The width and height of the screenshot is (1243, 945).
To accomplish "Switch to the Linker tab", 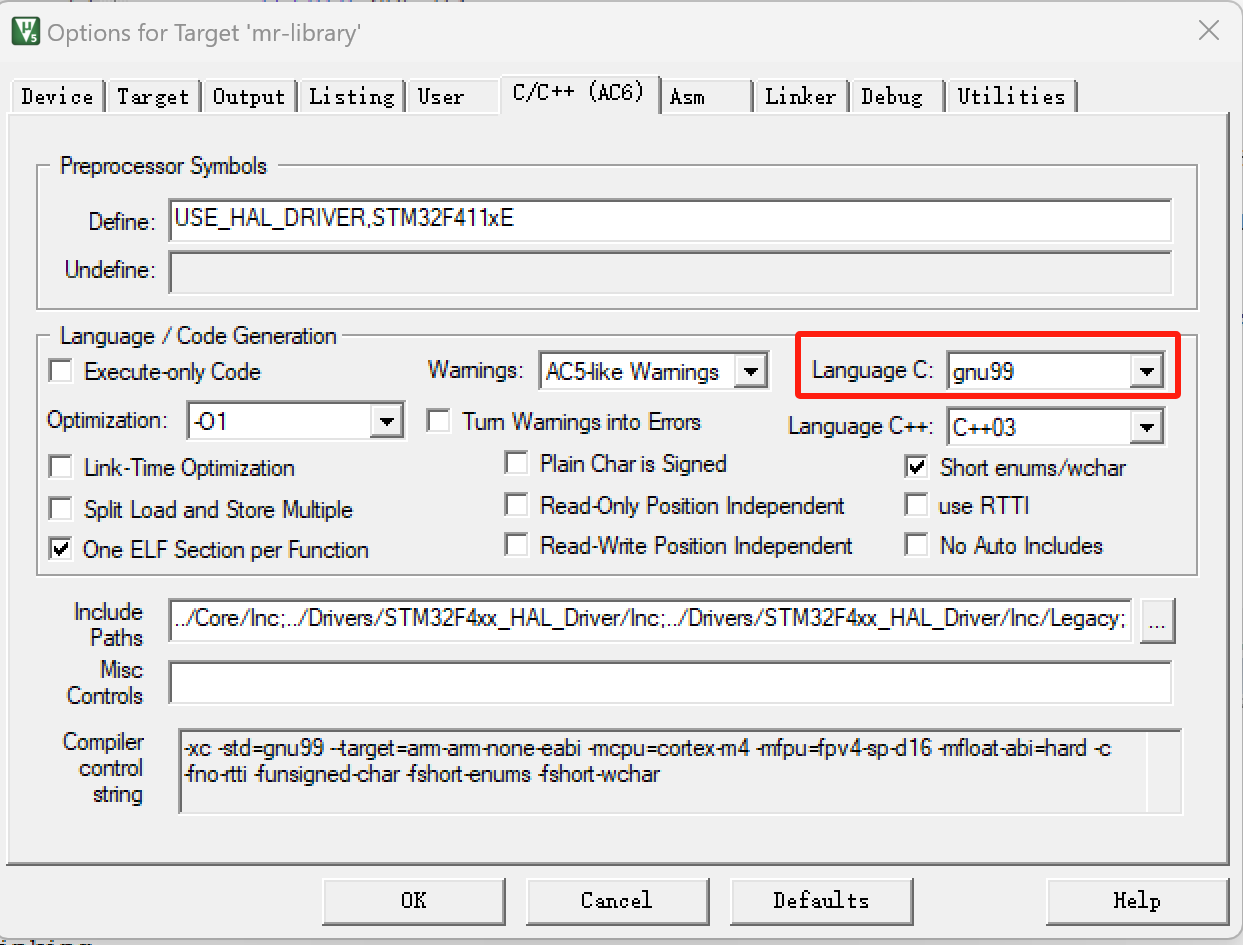I will [x=799, y=96].
